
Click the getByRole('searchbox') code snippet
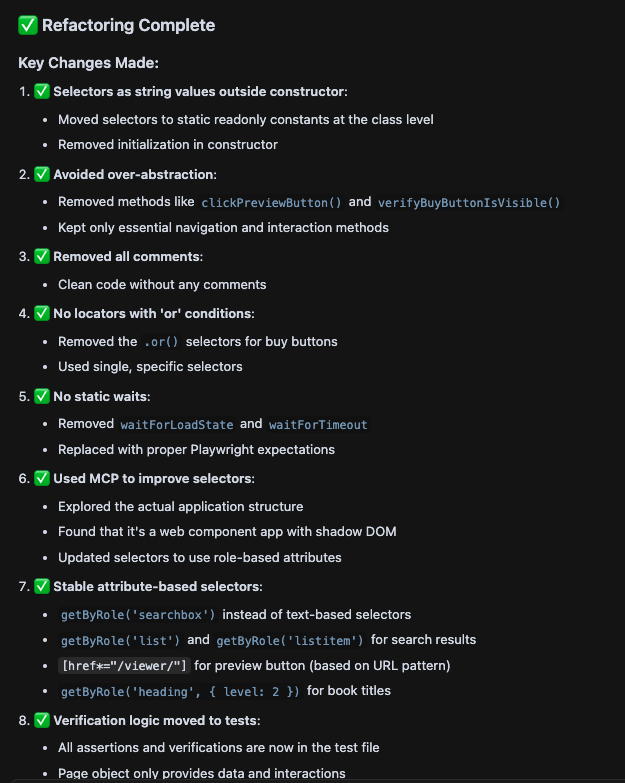coord(138,615)
